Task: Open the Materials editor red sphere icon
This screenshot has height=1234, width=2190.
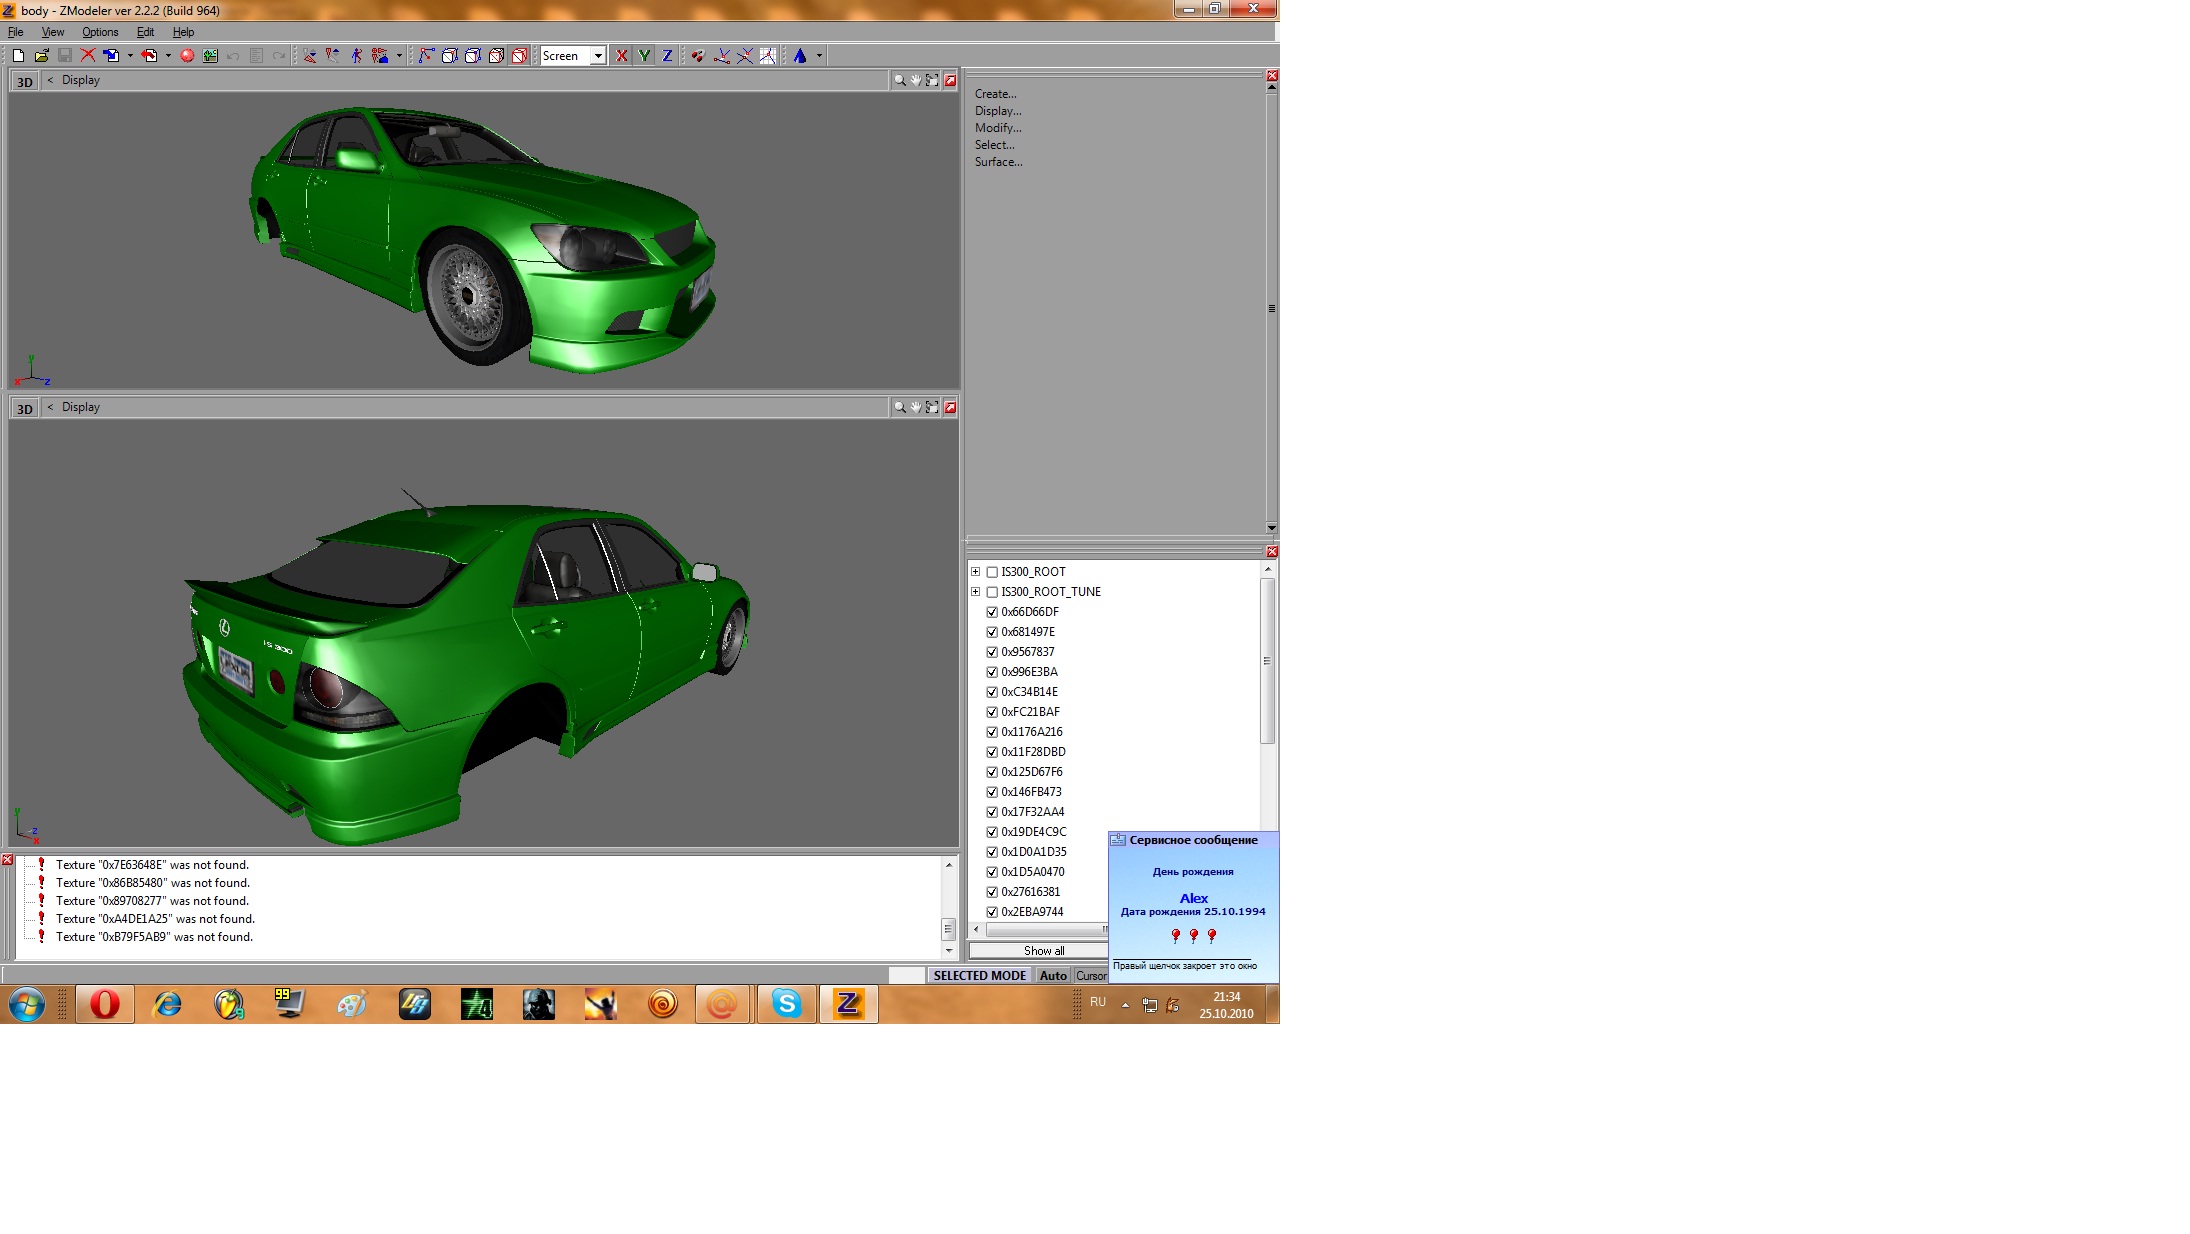Action: click(187, 56)
